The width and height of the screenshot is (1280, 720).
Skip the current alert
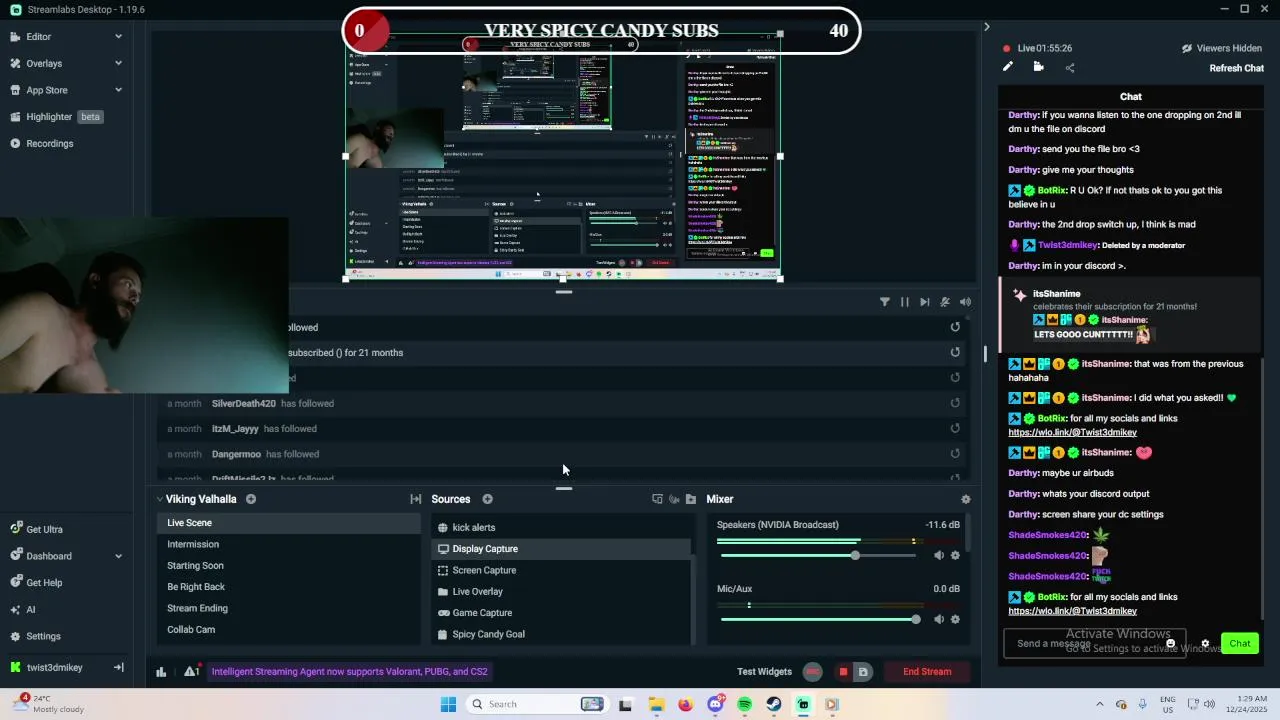pos(925,302)
